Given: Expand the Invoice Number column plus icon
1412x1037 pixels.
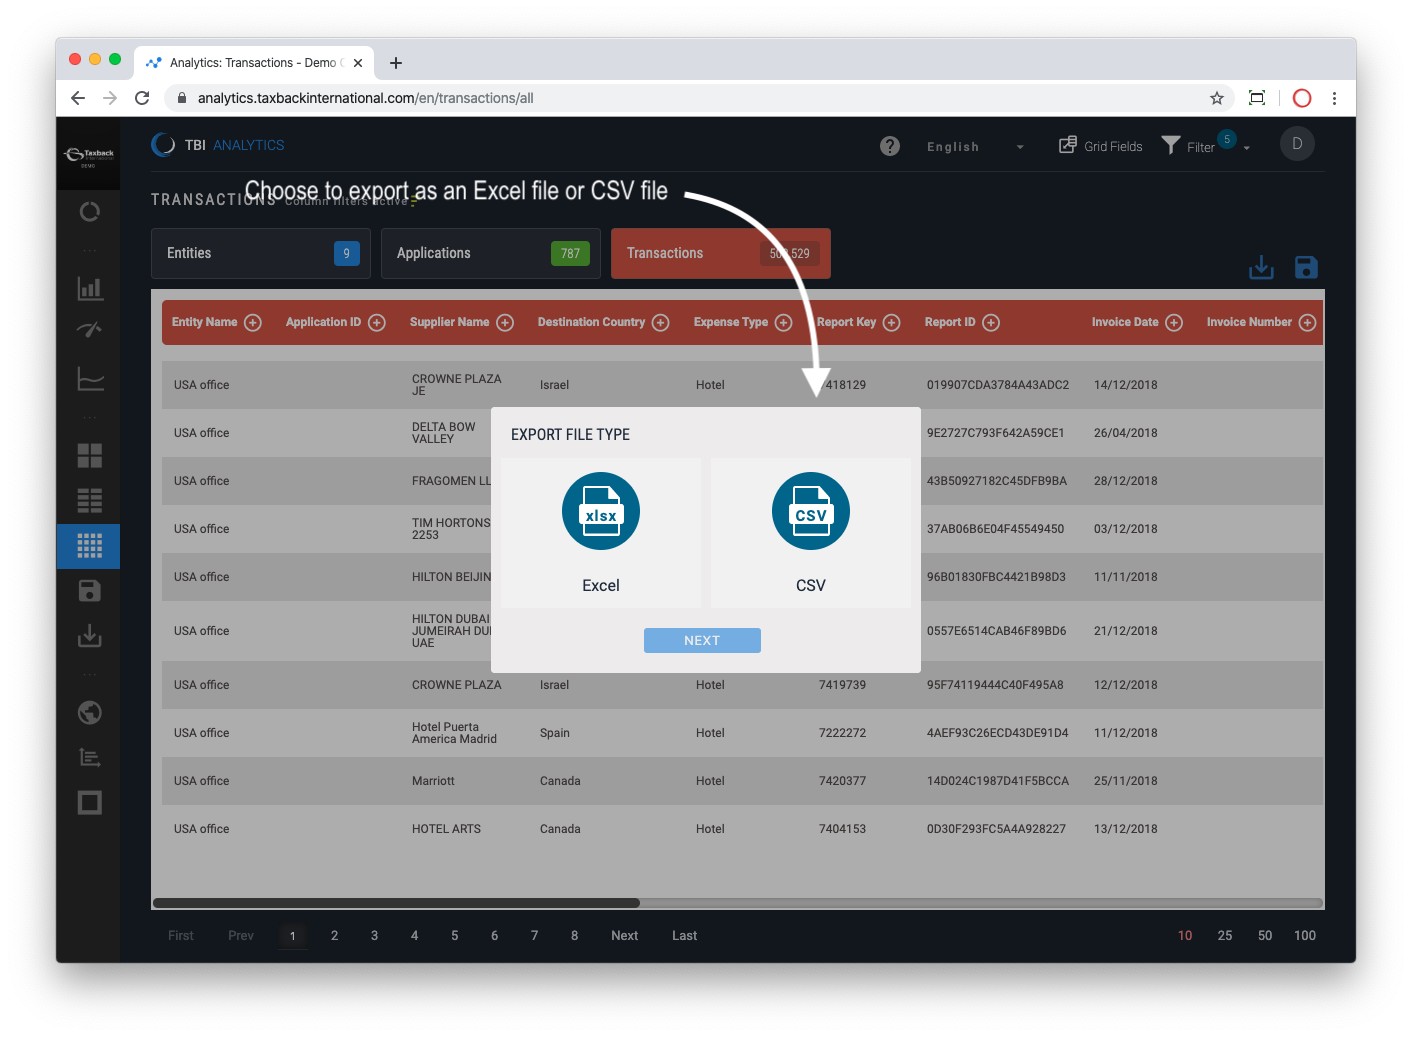Looking at the screenshot, I should tap(1307, 322).
